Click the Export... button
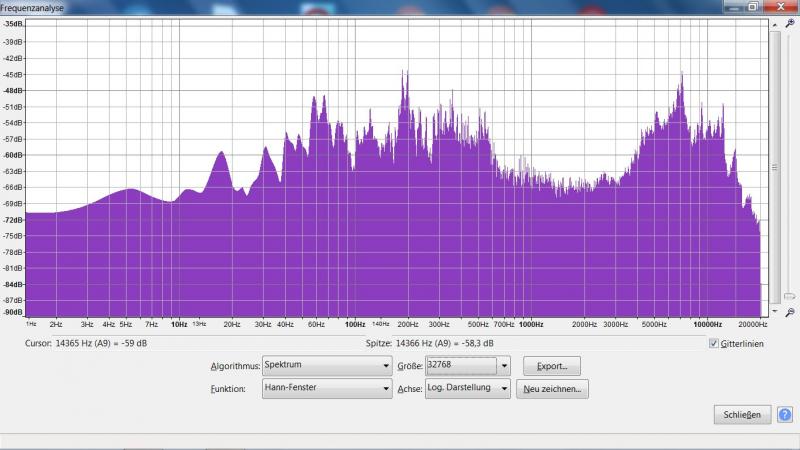 (x=552, y=366)
